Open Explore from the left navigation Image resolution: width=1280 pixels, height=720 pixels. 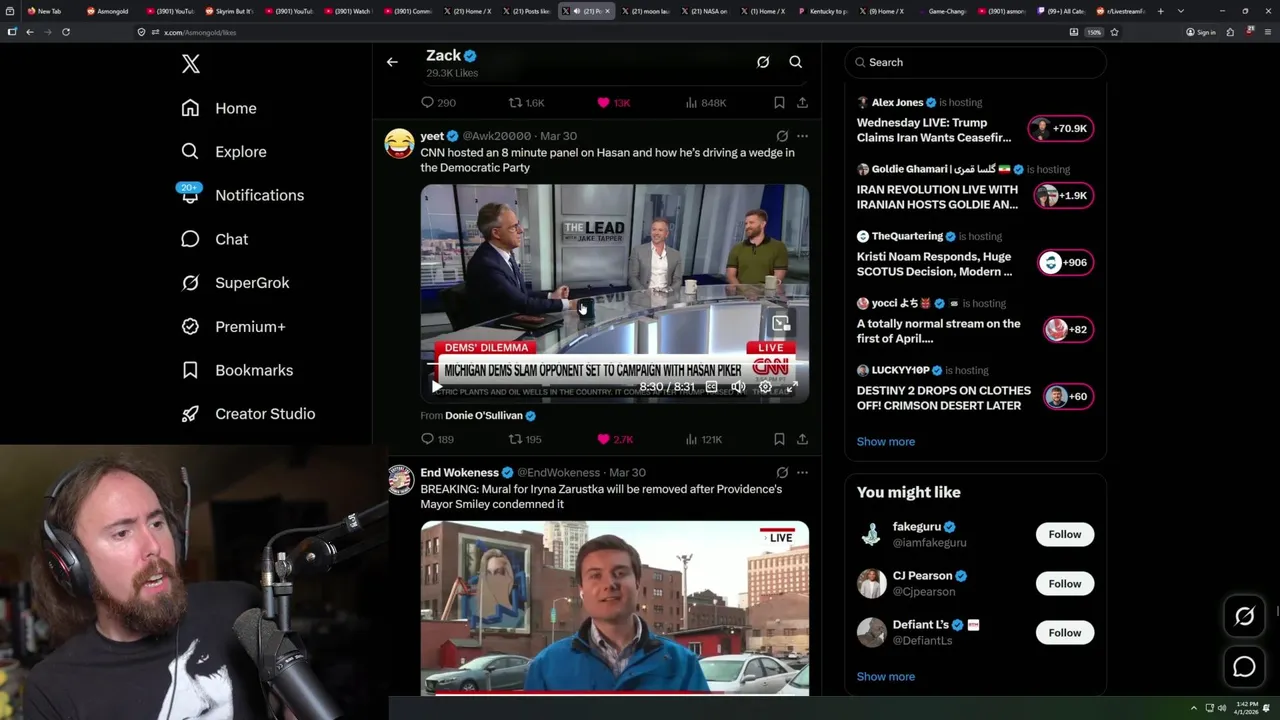pyautogui.click(x=224, y=152)
